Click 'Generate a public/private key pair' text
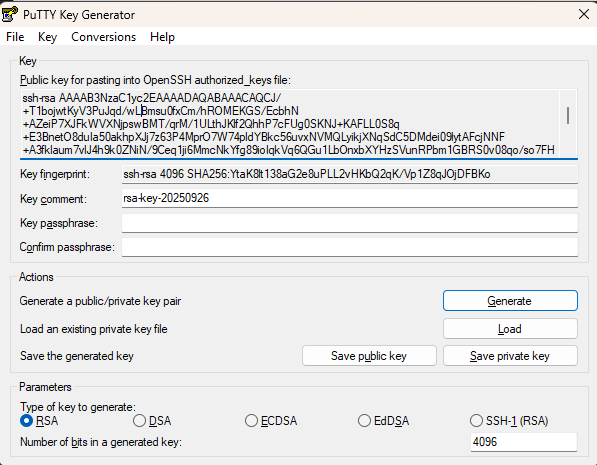 [x=101, y=301]
